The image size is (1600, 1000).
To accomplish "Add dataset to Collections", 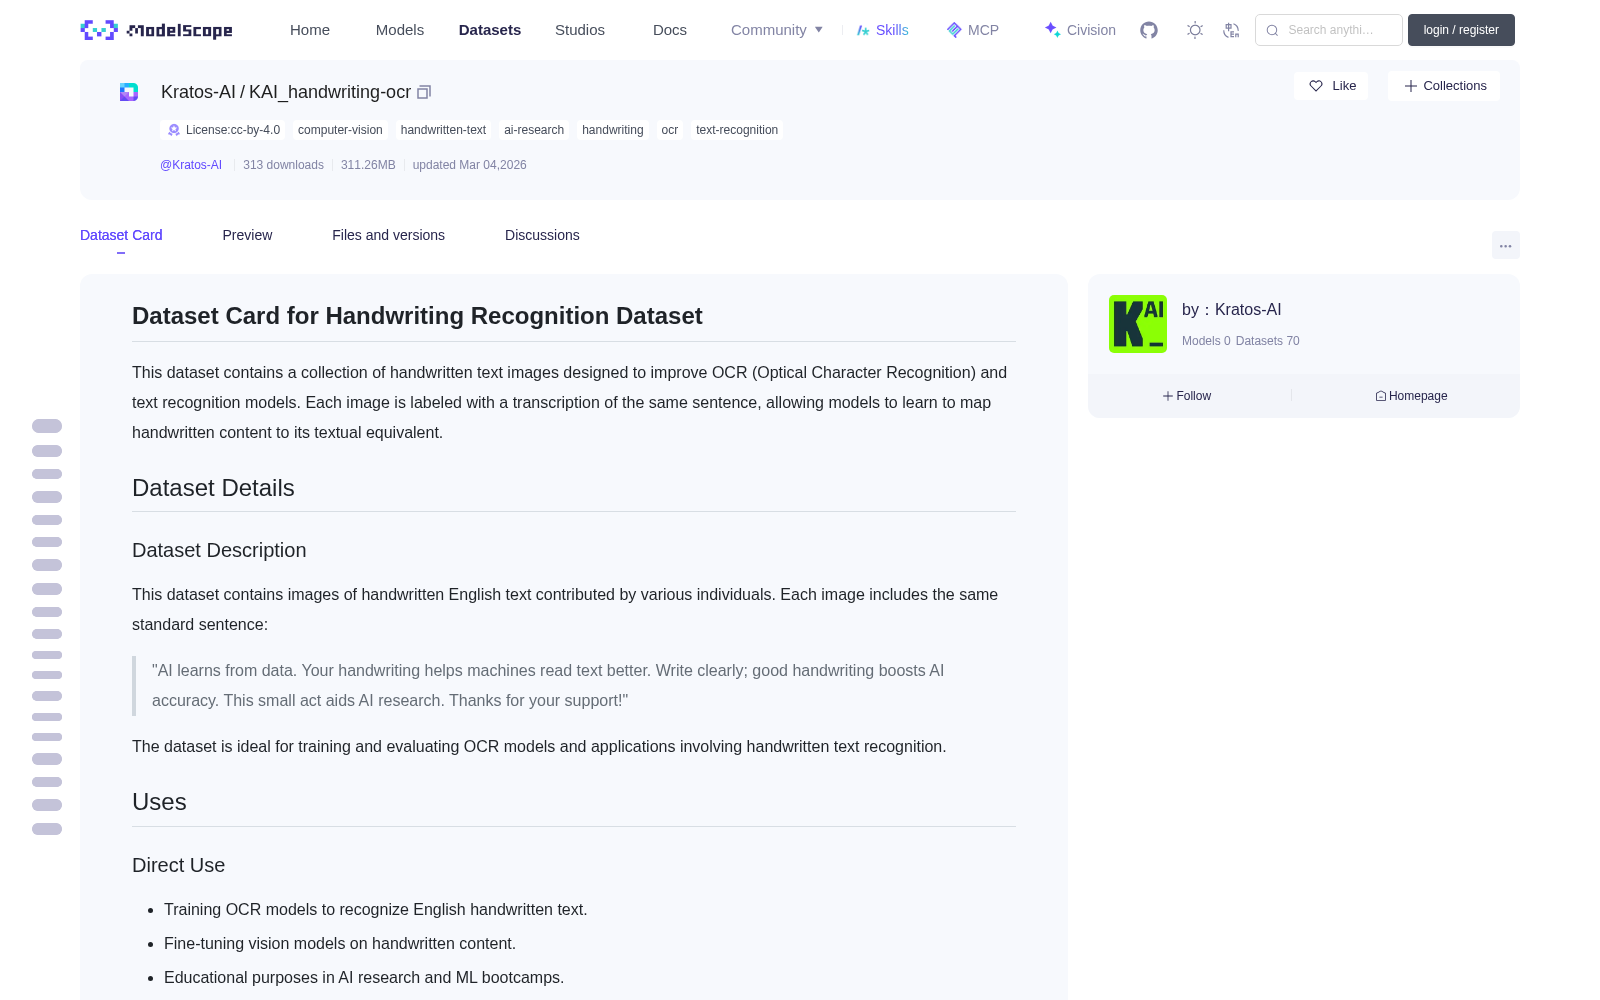I will tap(1444, 86).
